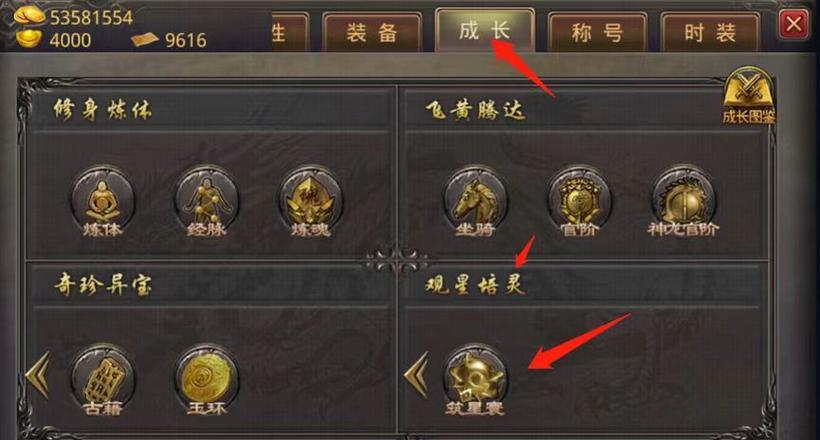Switch to the 时装 fashion tab
The image size is (820, 440).
click(x=710, y=33)
